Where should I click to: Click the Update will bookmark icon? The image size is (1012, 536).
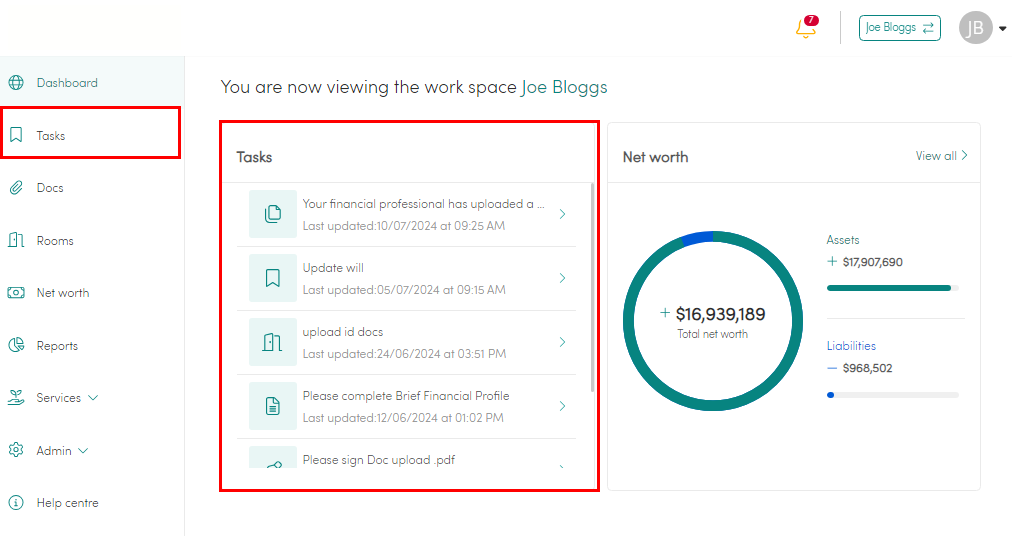[x=273, y=278]
